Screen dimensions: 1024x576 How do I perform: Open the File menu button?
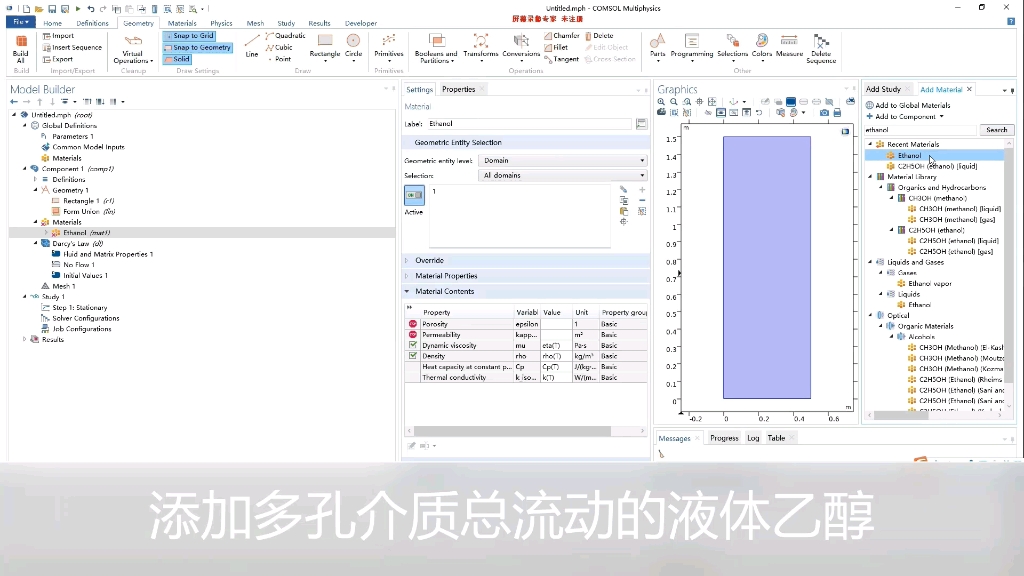tap(21, 22)
